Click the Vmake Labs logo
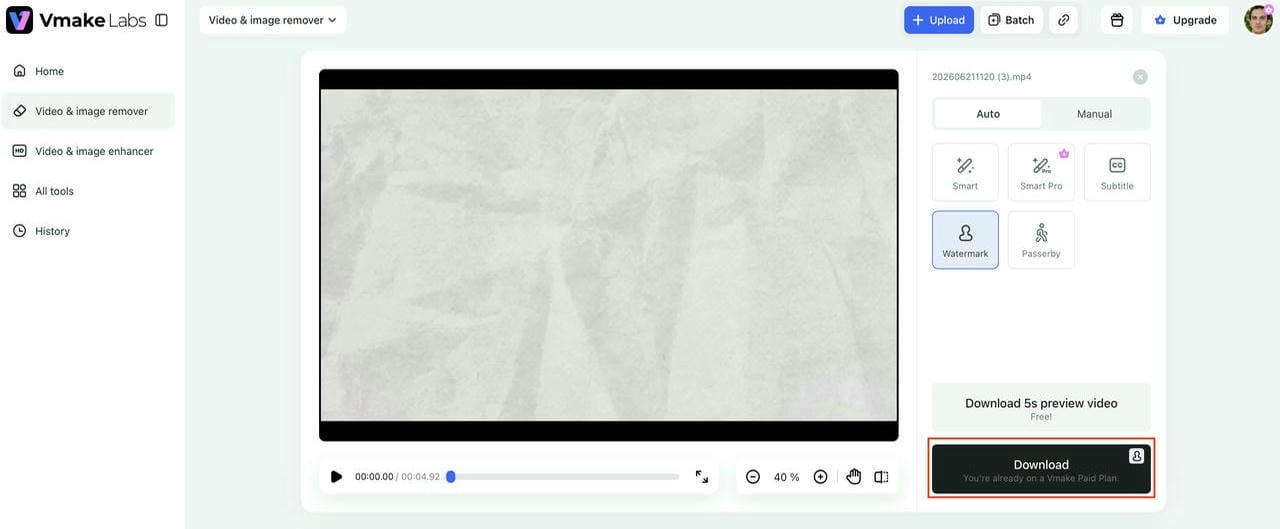The image size is (1280, 529). [76, 20]
